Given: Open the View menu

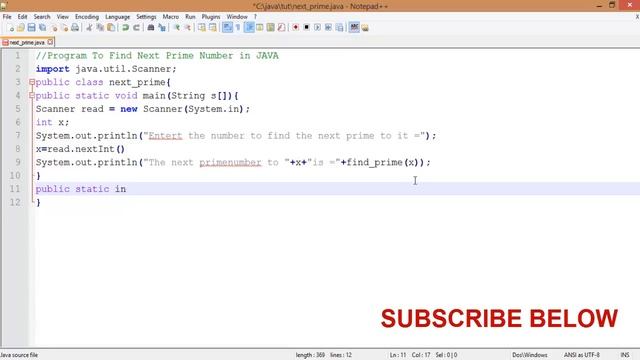Looking at the screenshot, I should [62, 17].
